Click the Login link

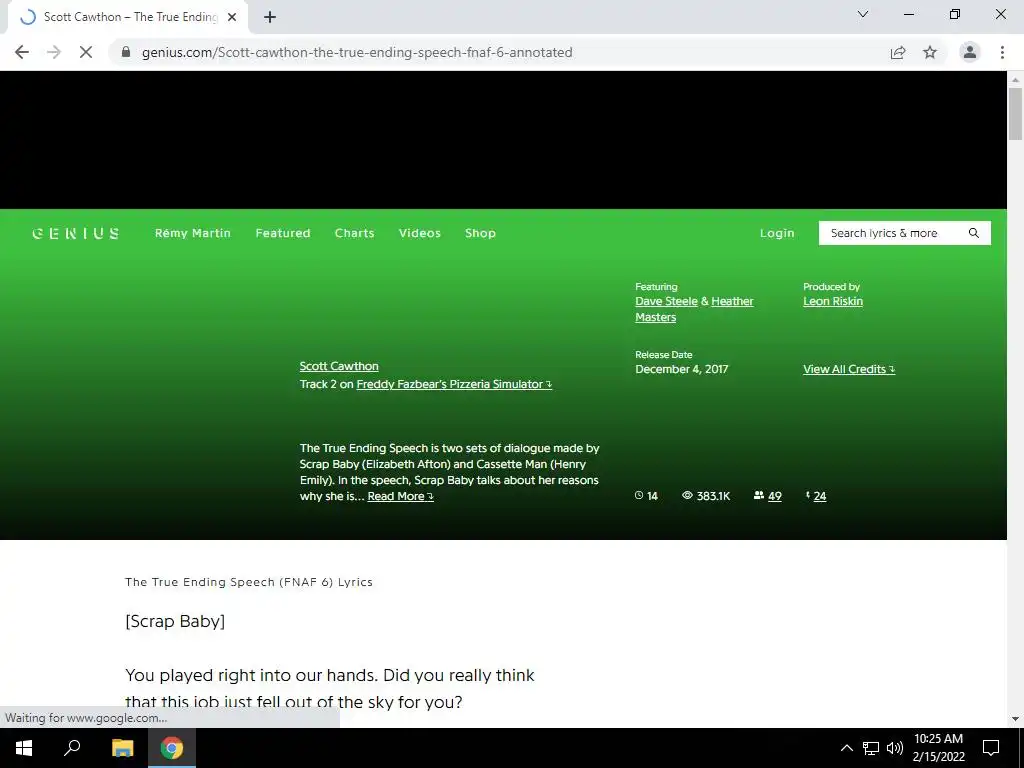tap(777, 233)
